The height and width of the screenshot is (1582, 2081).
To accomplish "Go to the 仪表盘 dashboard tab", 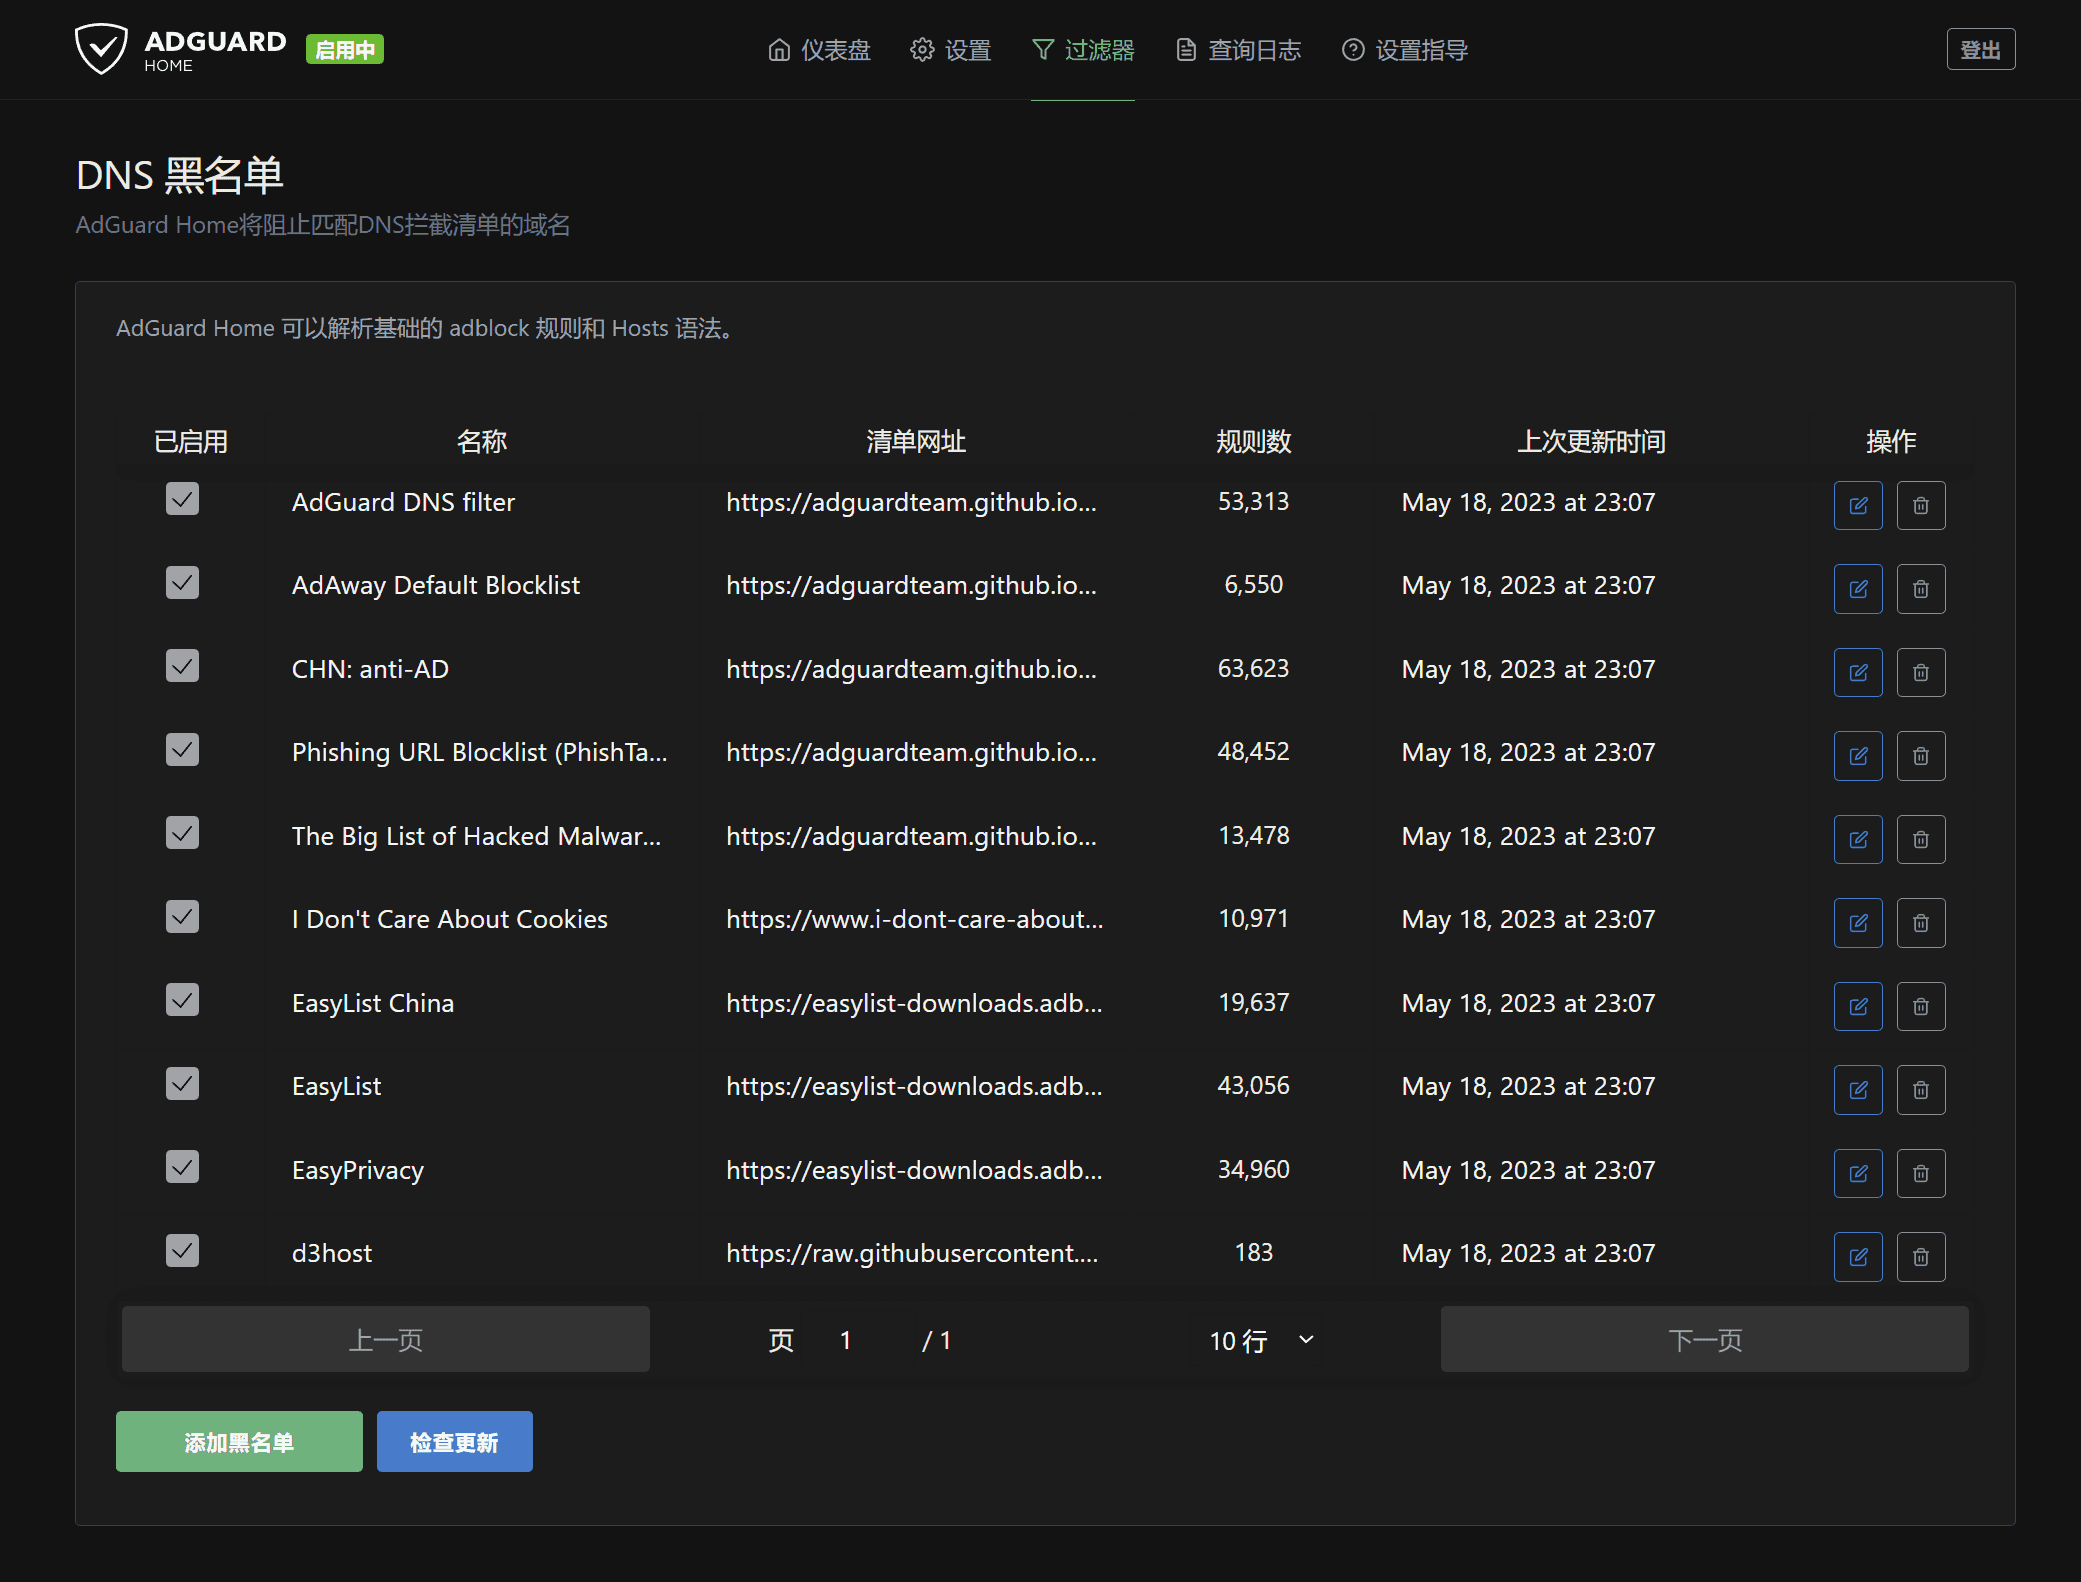I will click(x=819, y=50).
